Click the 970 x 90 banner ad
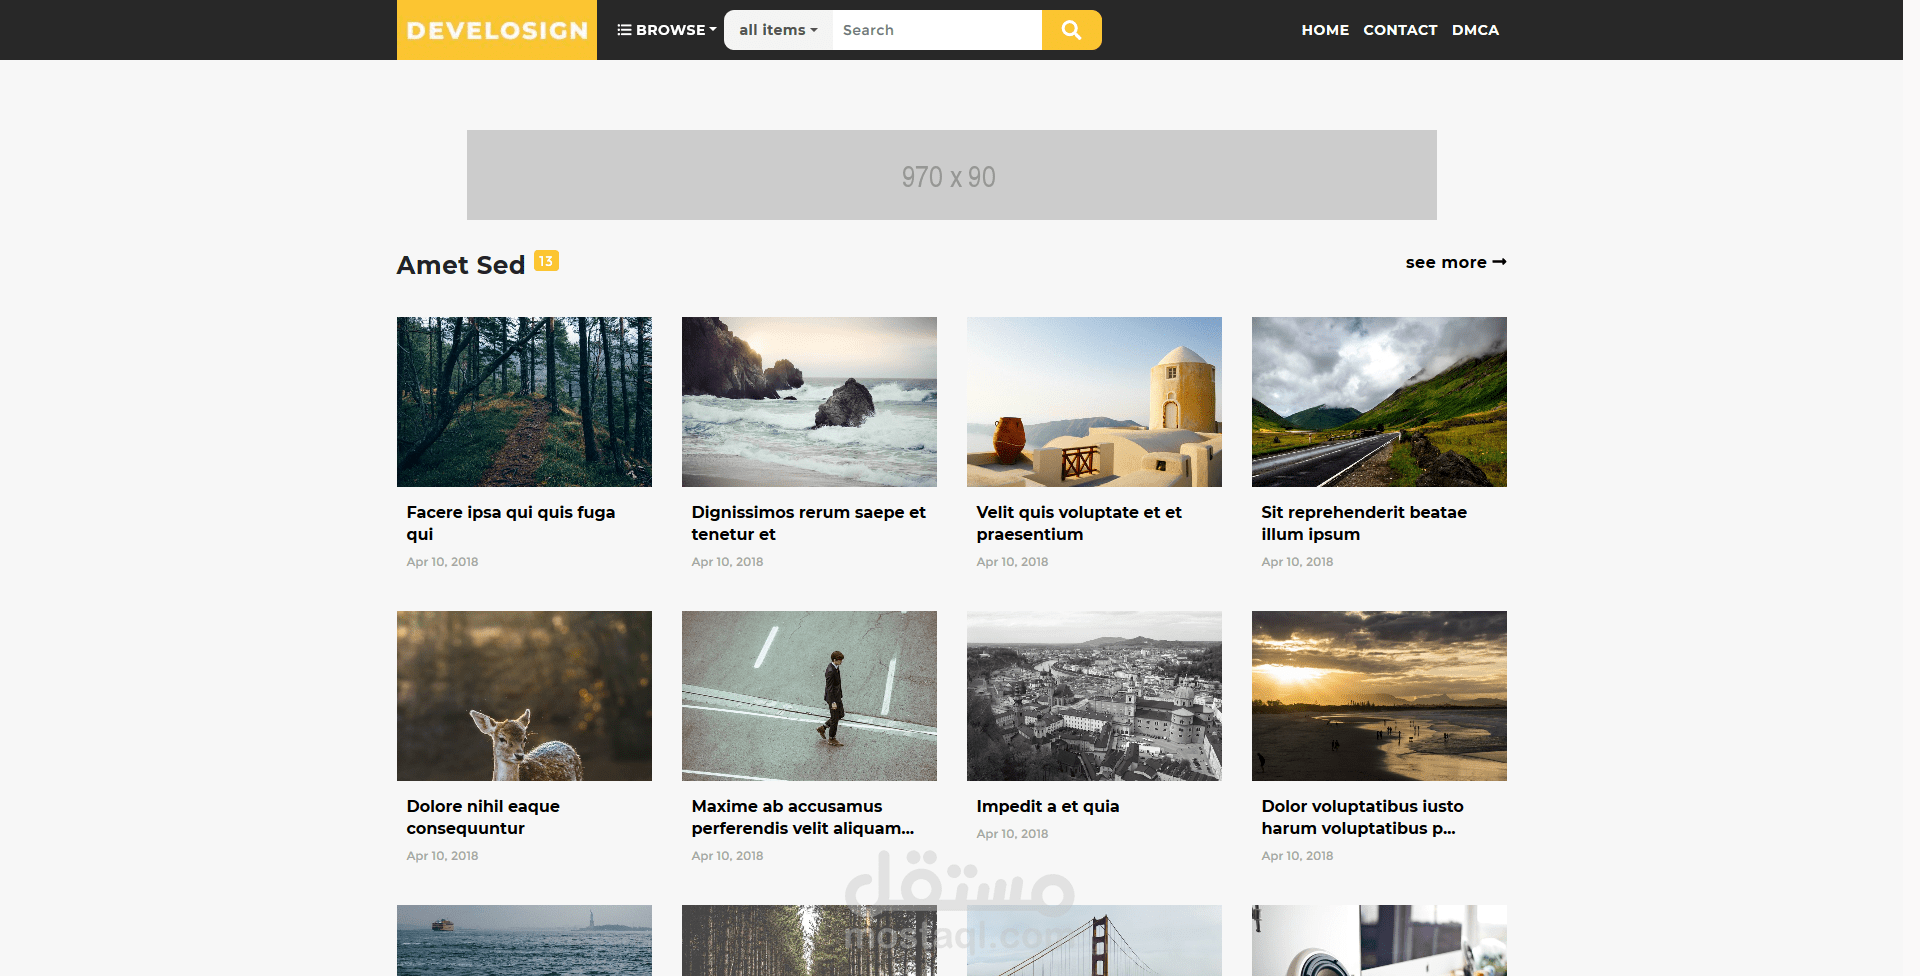Viewport: 1920px width, 976px height. [x=952, y=175]
